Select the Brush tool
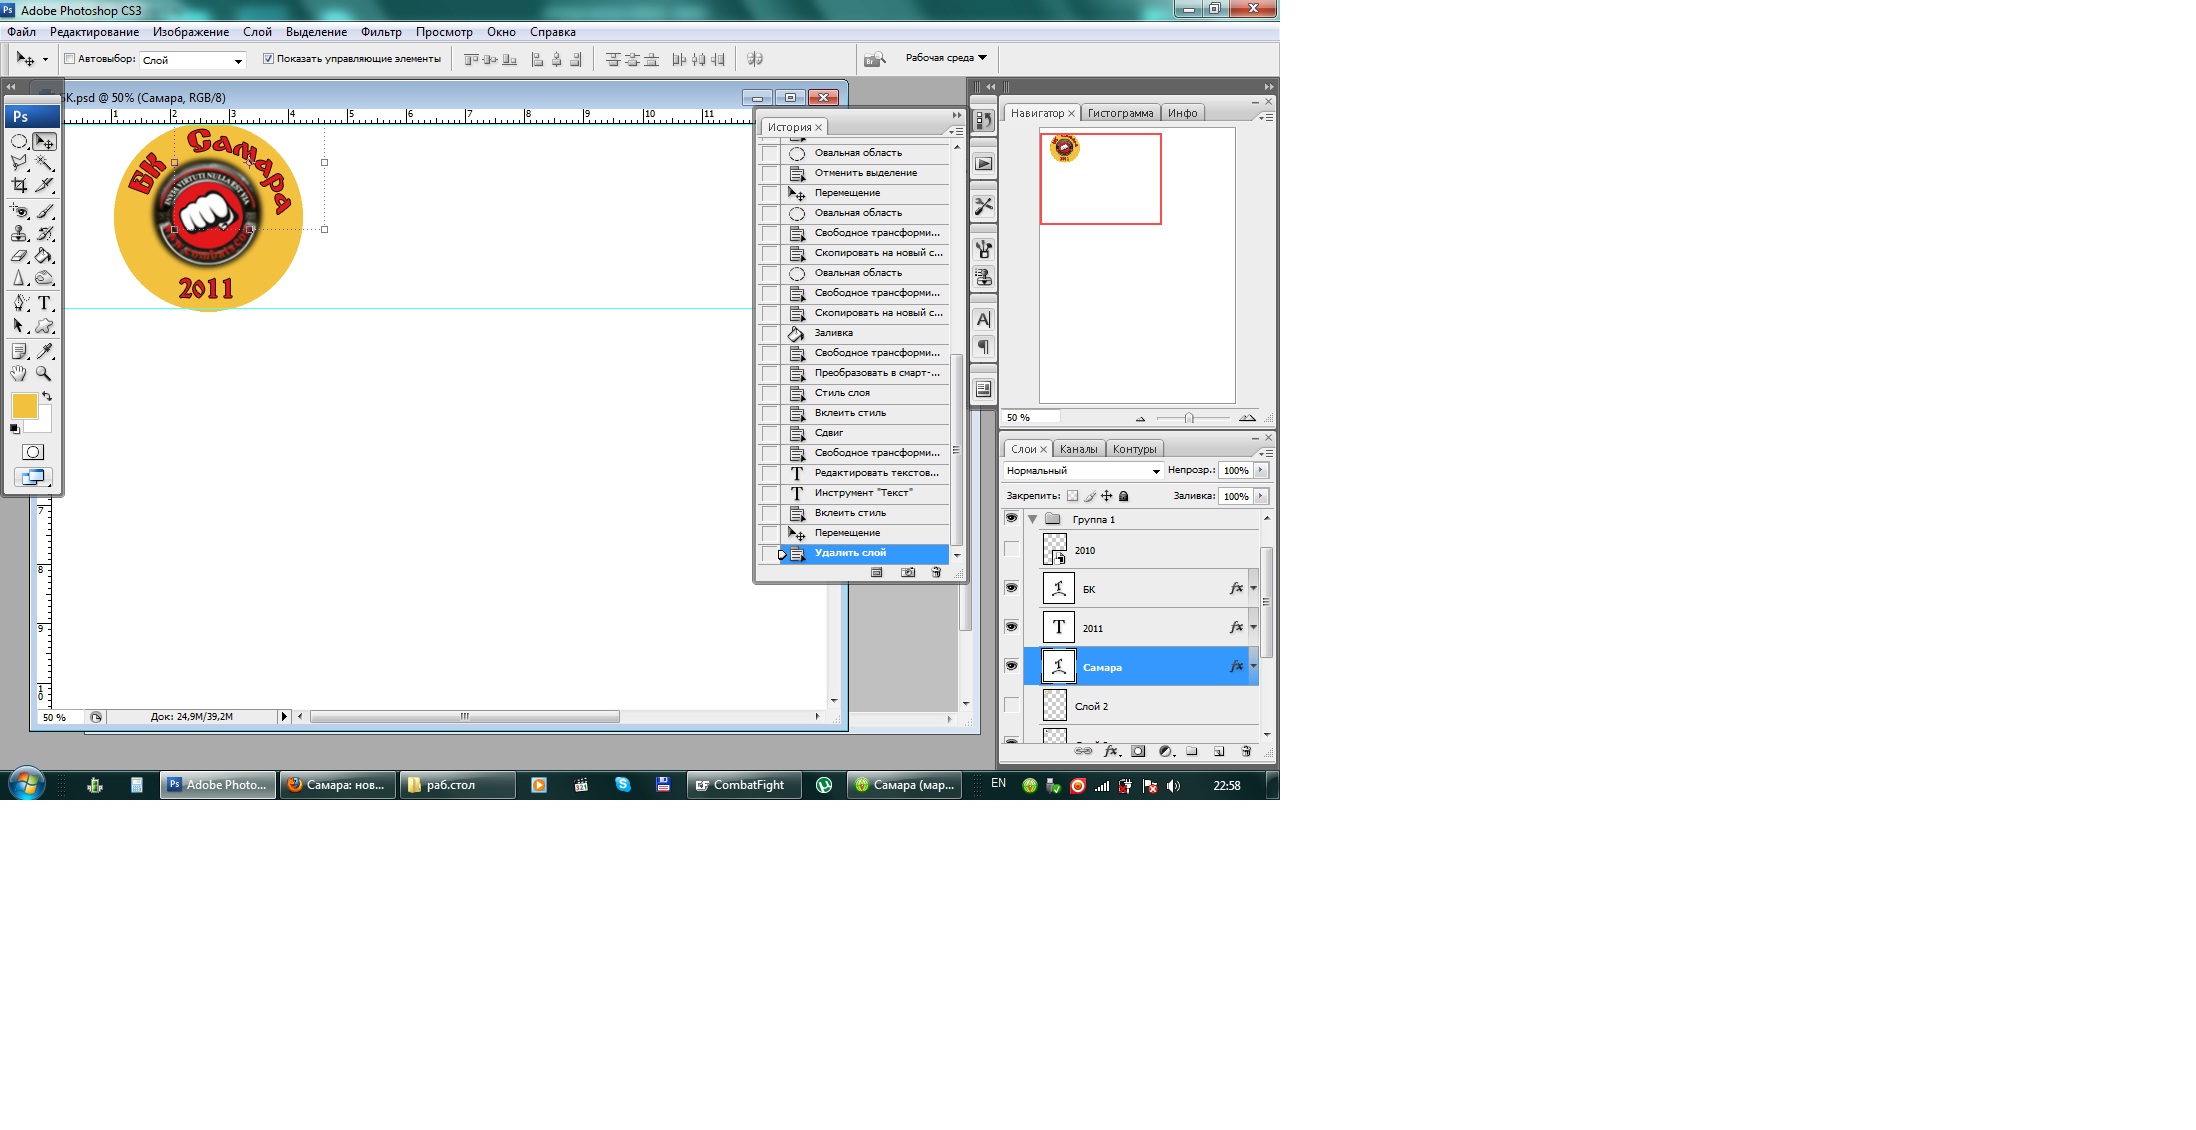This screenshot has height=1130, width=2196. coord(44,211)
